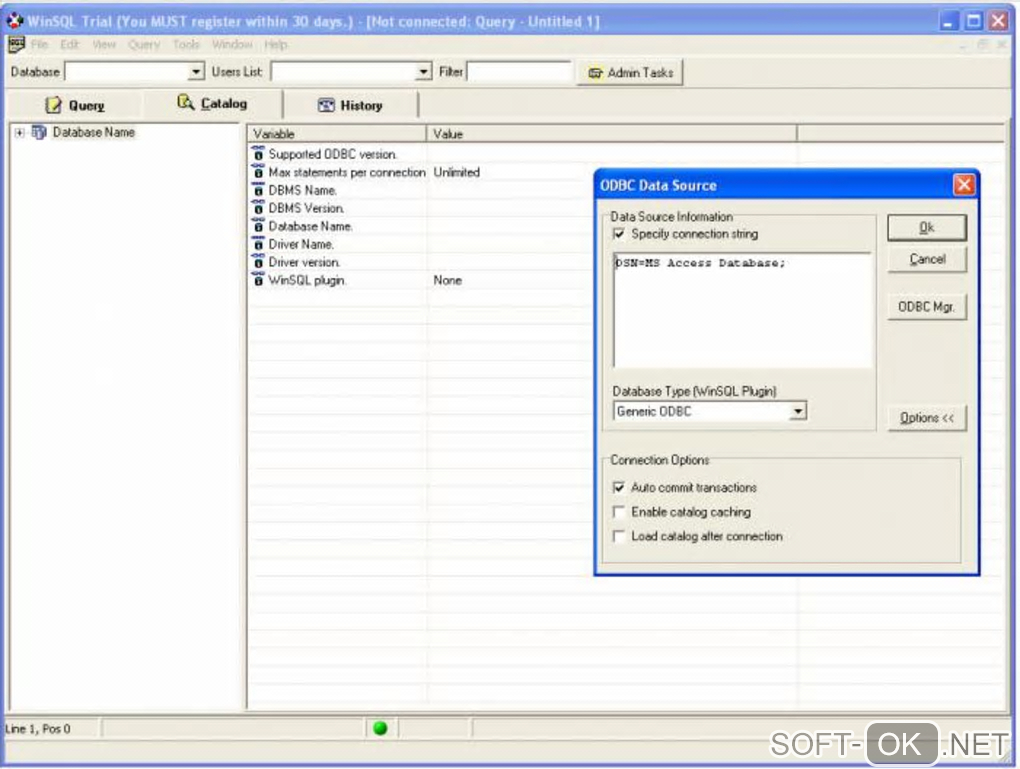Click the Variable column header
Image resolution: width=1020 pixels, height=769 pixels.
coord(336,134)
